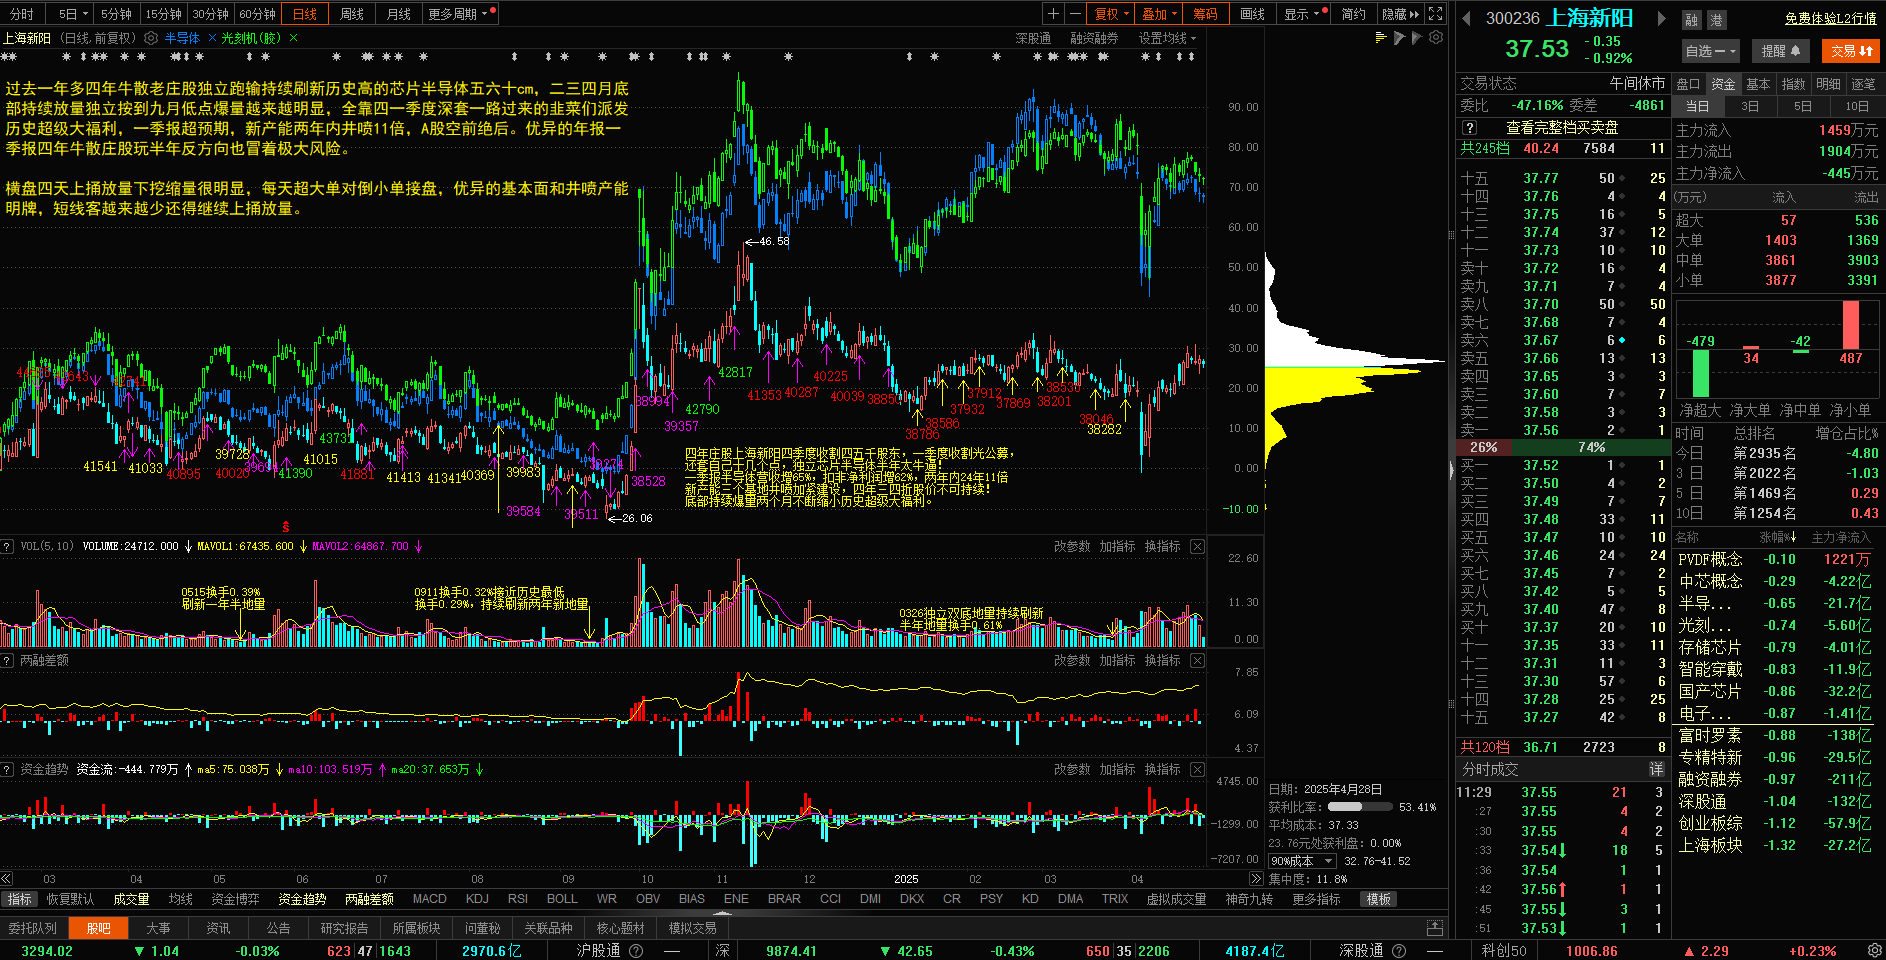The height and width of the screenshot is (960, 1886).
Task: Click the export icon above status bar
Action: pyautogui.click(x=1435, y=928)
